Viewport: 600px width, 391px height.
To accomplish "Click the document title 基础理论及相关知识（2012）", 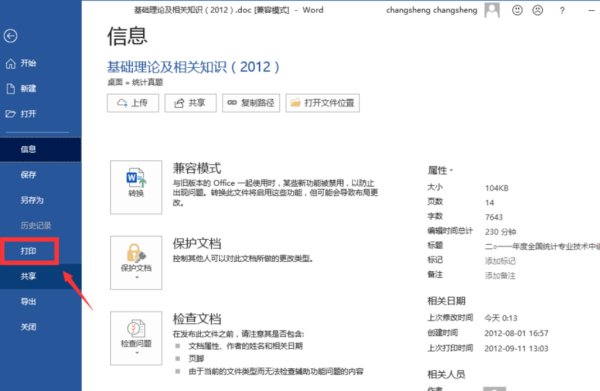I will coord(193,67).
